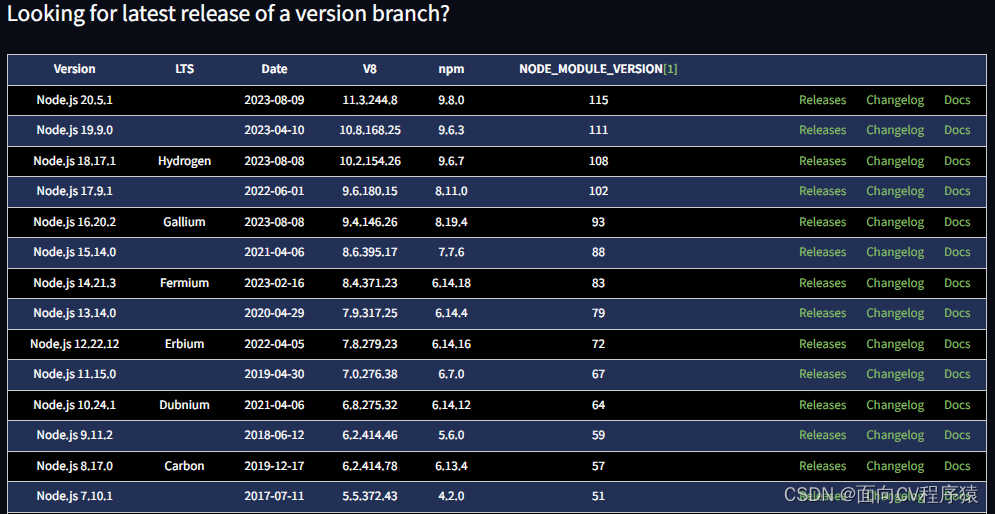
Task: Open Docs for Node.js 17.9.1
Action: tap(957, 191)
